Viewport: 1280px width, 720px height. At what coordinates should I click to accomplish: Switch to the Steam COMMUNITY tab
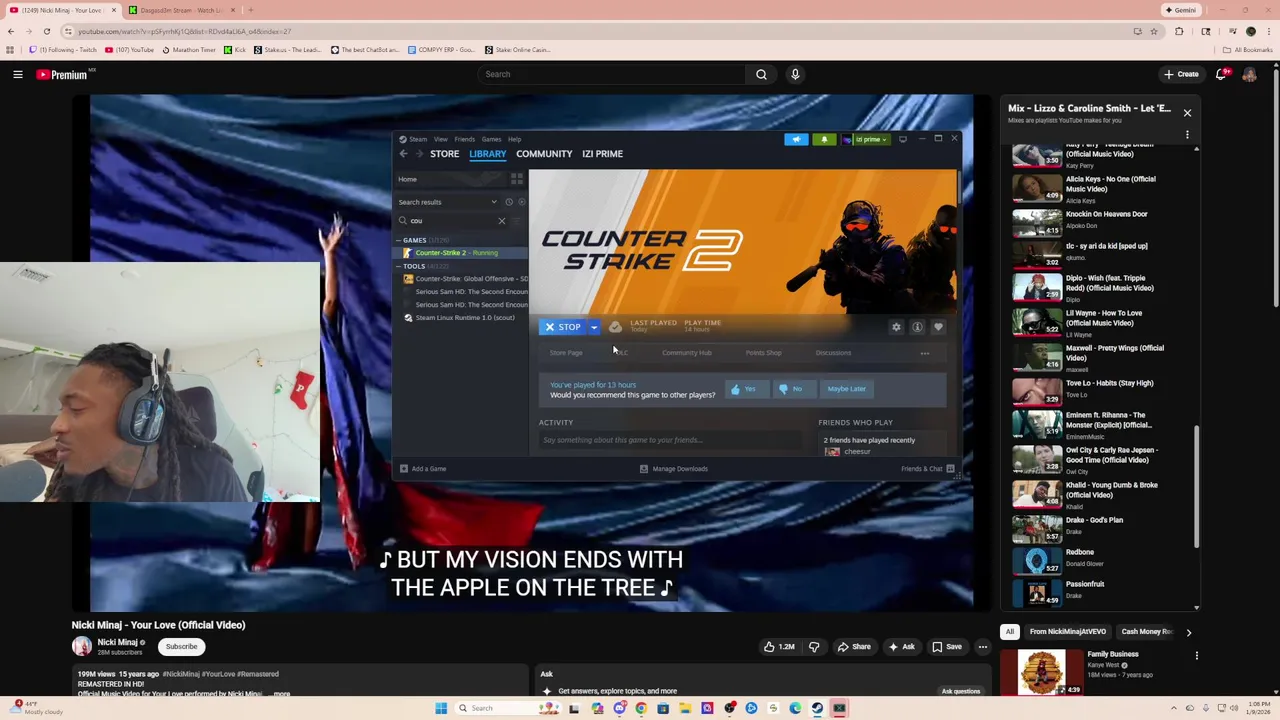pyautogui.click(x=544, y=154)
